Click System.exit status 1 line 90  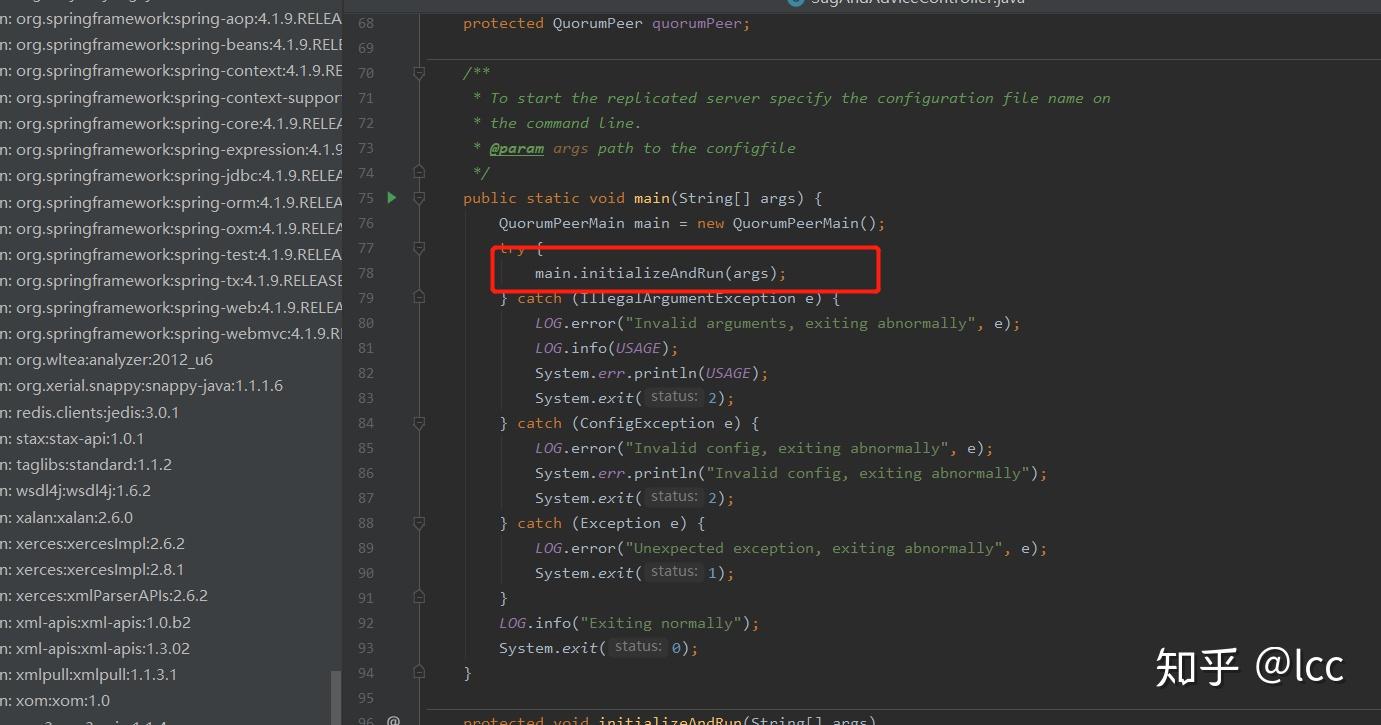[634, 573]
